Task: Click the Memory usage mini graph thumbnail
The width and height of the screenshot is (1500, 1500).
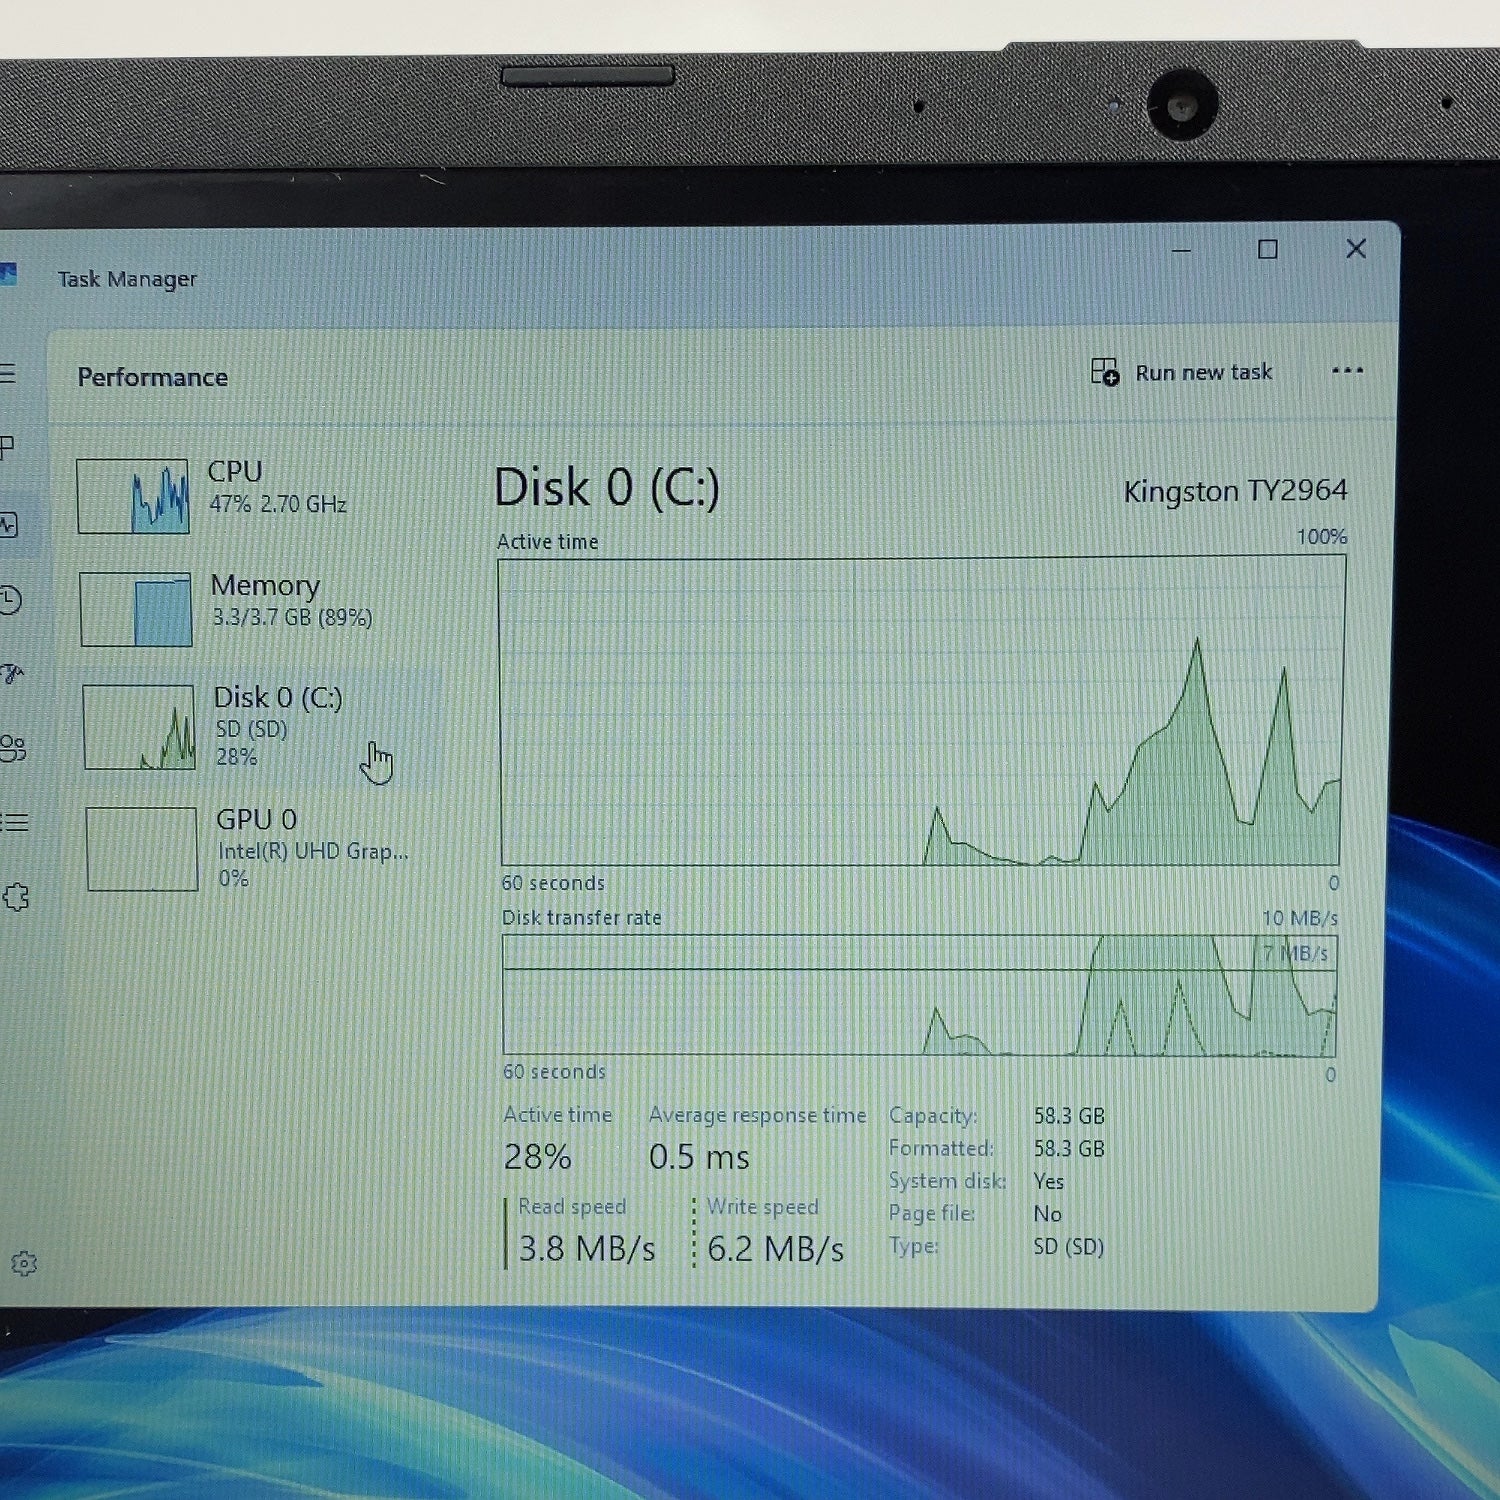Action: click(136, 609)
